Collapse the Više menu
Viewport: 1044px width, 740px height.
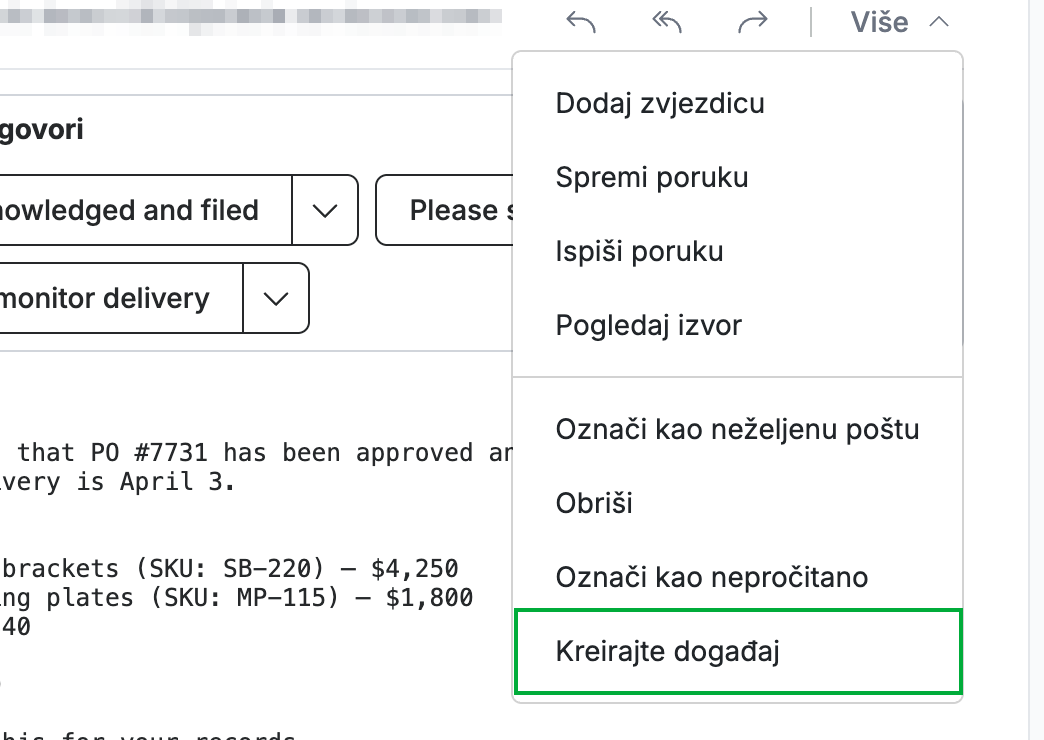(x=899, y=23)
